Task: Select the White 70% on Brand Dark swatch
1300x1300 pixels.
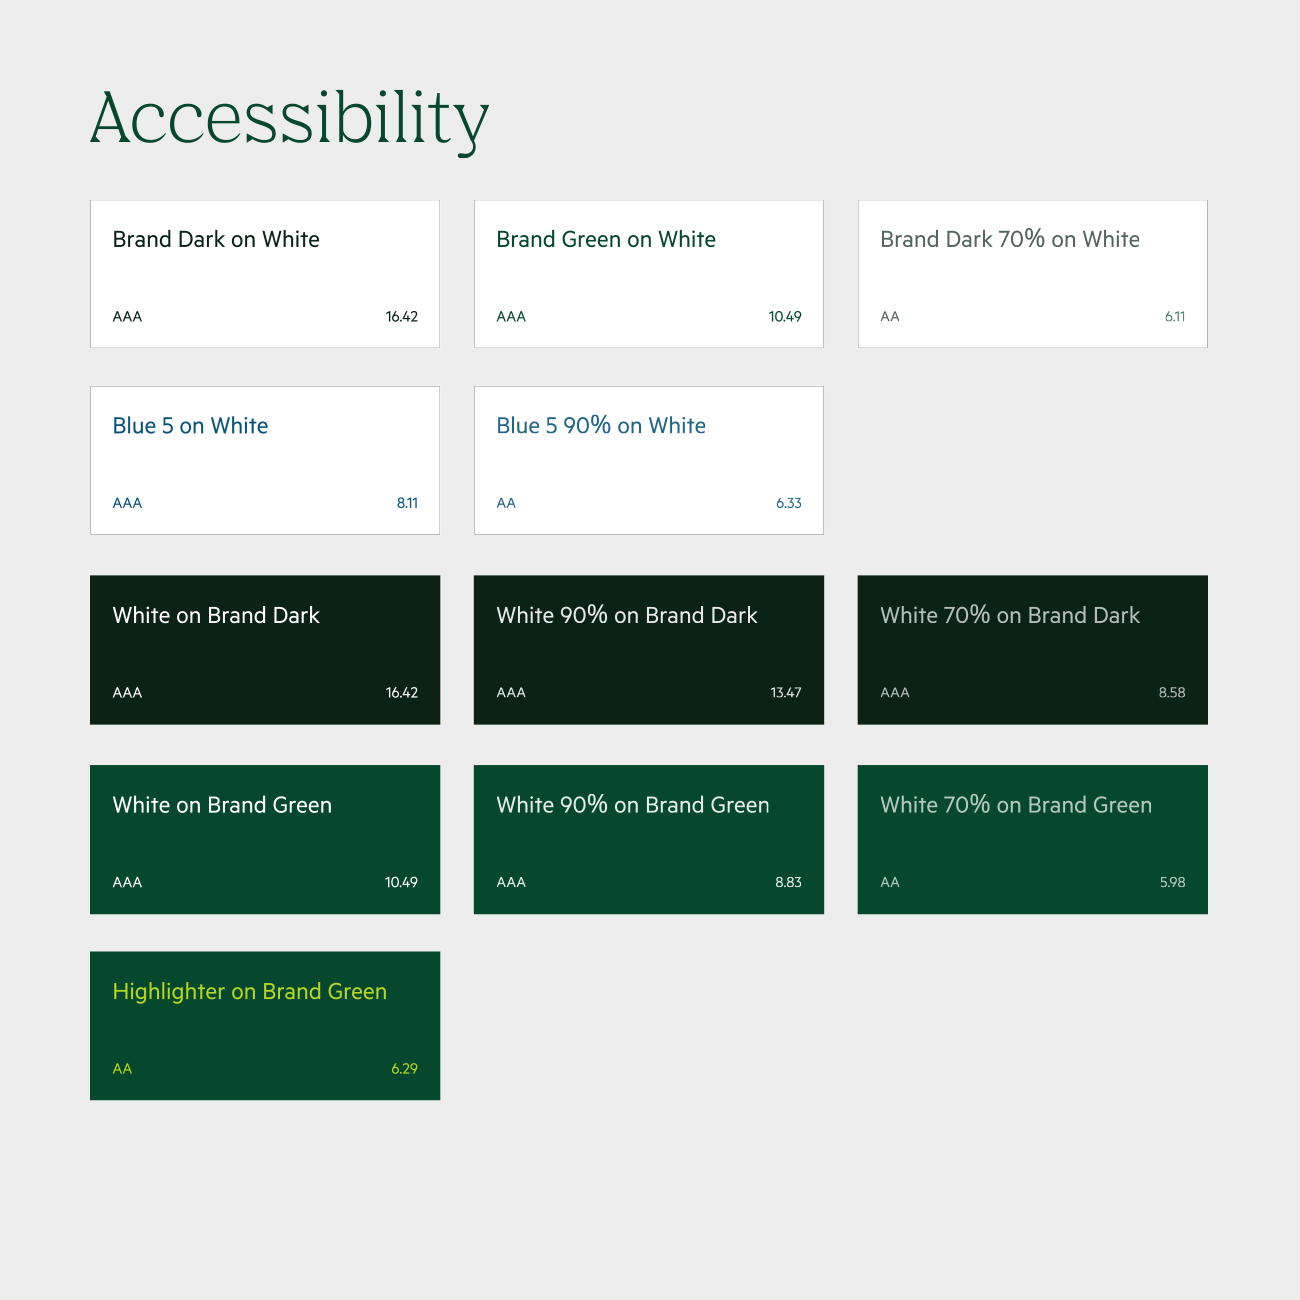Action: tap(1032, 649)
